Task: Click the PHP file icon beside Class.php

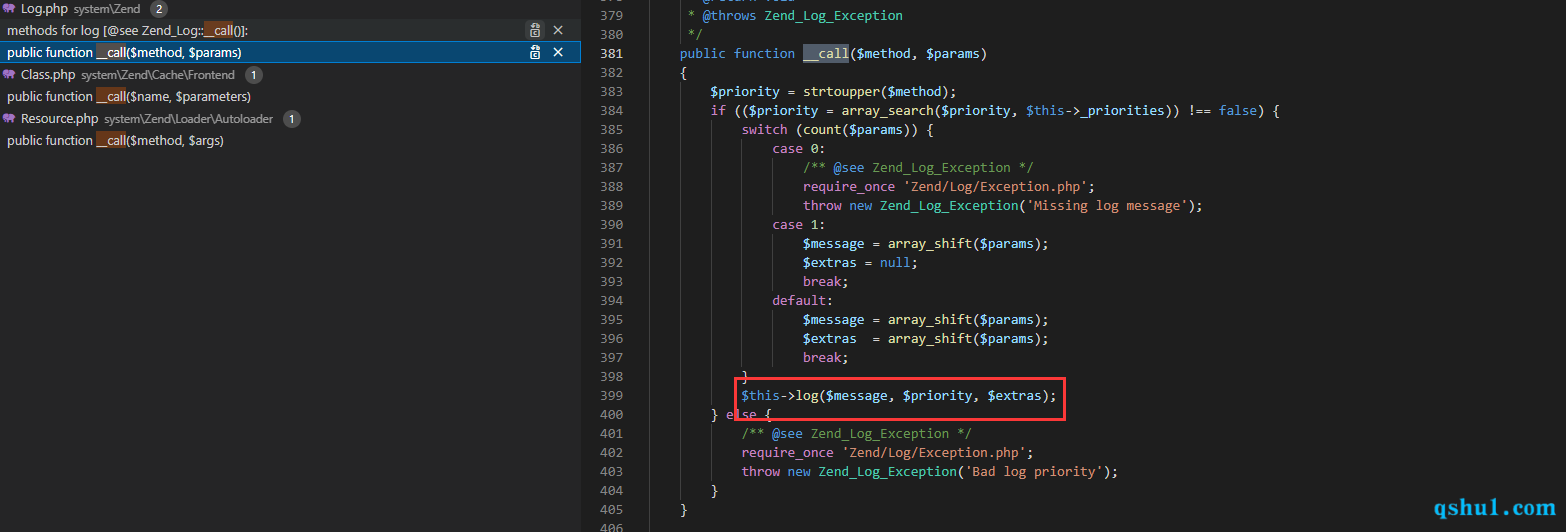Action: [9, 75]
